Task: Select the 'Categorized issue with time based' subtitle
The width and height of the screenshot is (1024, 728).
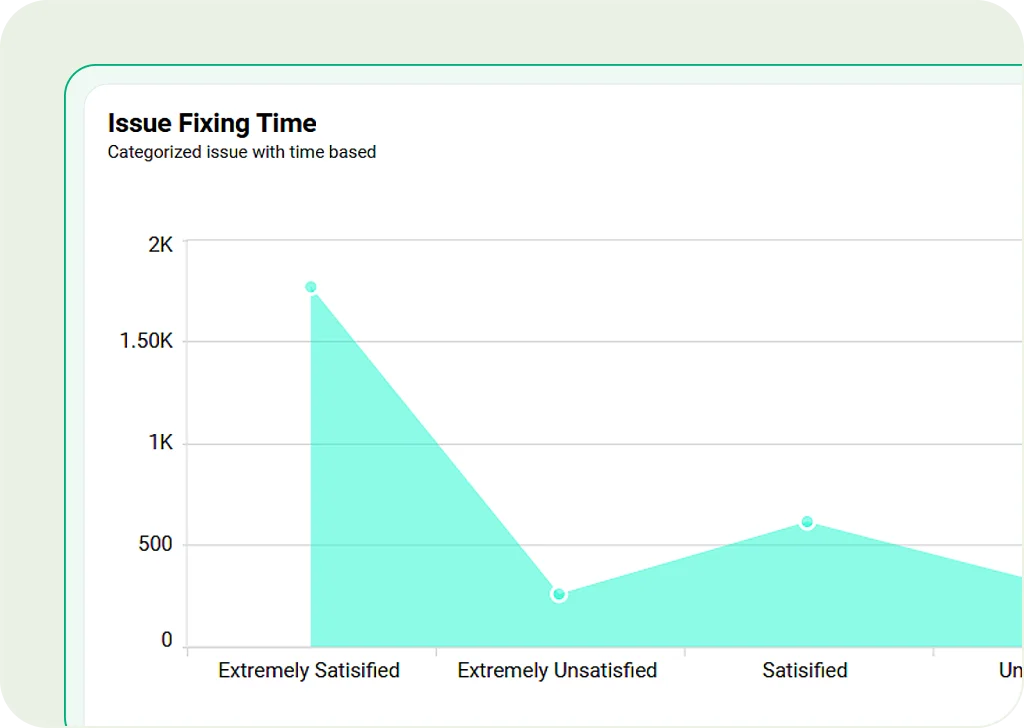Action: click(242, 153)
